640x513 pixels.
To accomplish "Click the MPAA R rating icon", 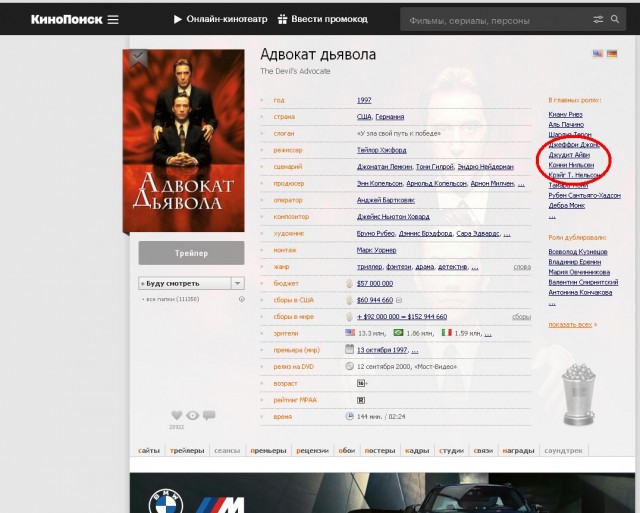I will click(x=361, y=400).
